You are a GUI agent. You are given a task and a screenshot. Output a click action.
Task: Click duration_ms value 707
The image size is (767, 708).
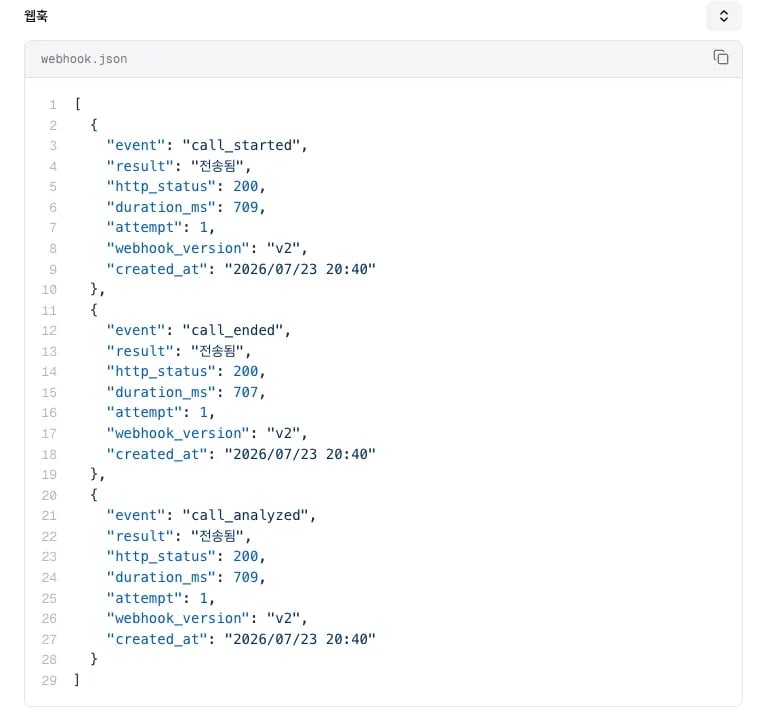click(246, 392)
